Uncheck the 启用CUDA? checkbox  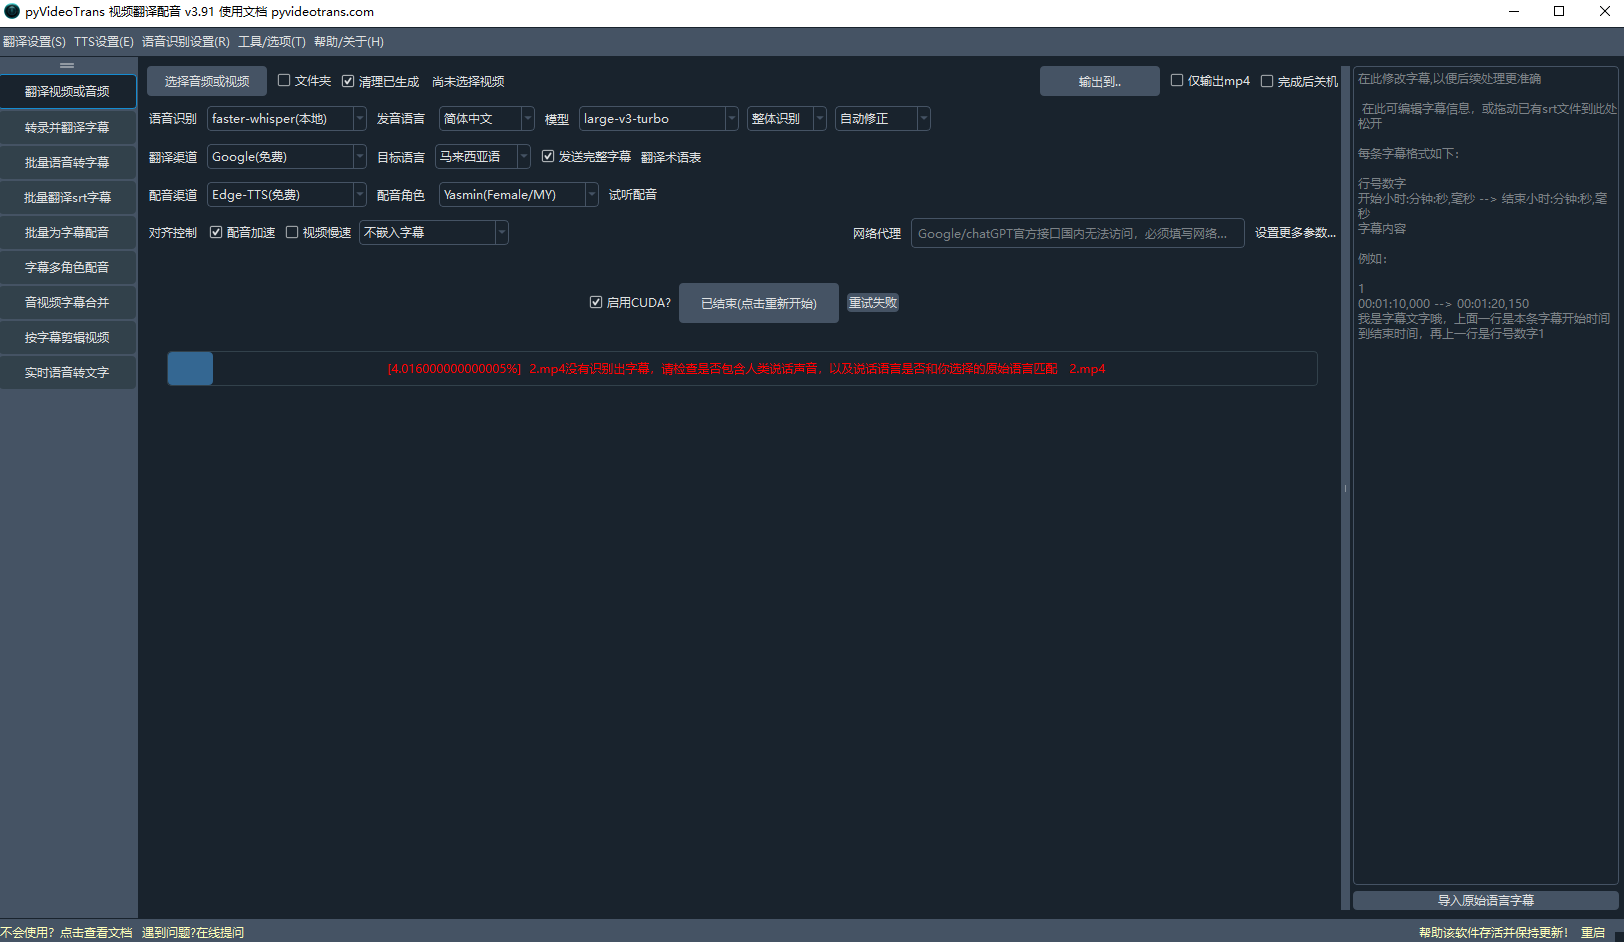click(x=596, y=302)
